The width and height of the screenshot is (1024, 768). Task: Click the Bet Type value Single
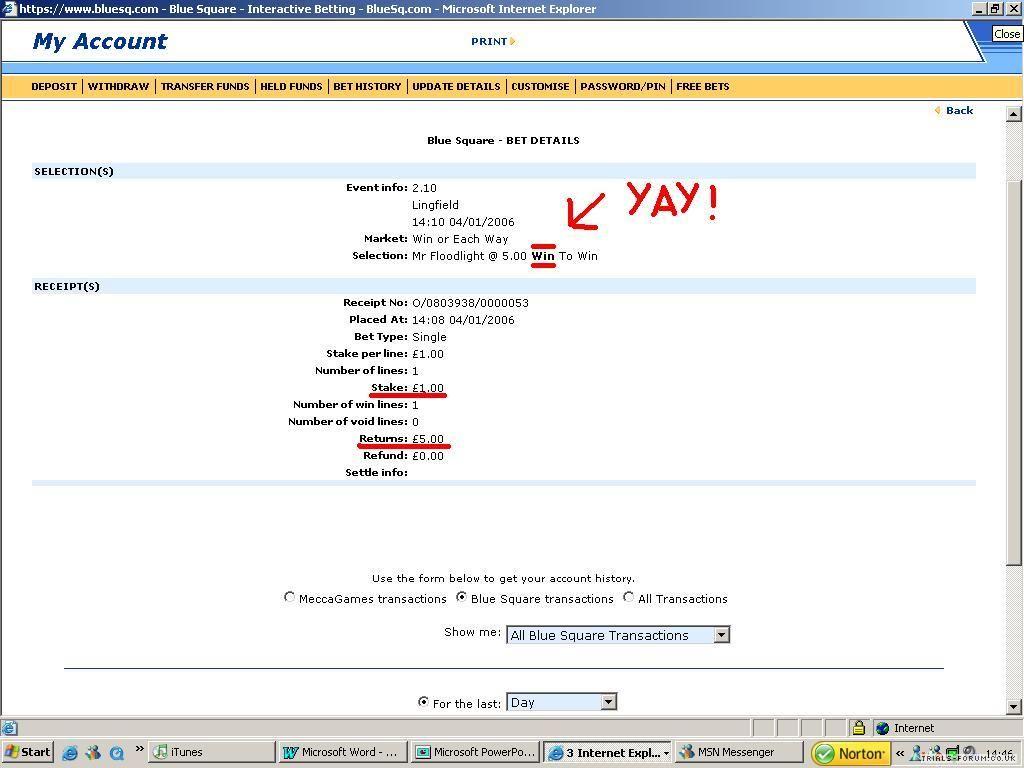point(429,337)
